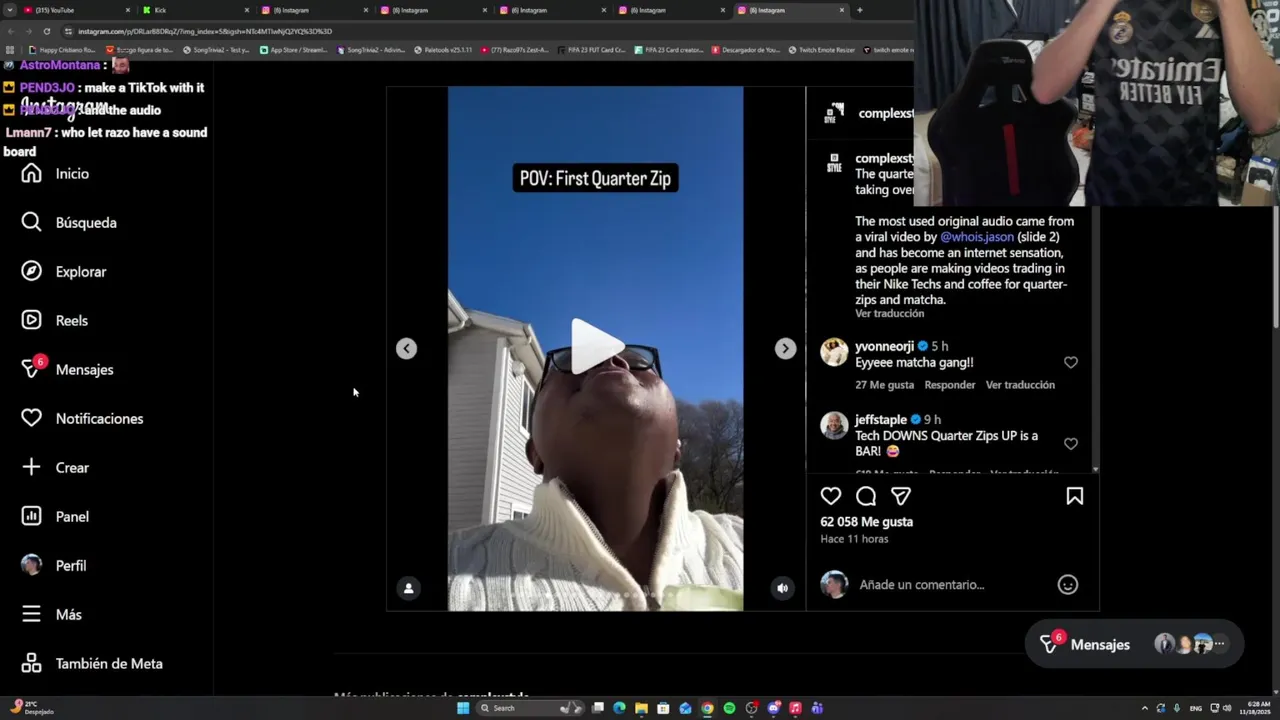The image size is (1280, 720).
Task: Share the post via paper-plane icon
Action: pyautogui.click(x=901, y=496)
